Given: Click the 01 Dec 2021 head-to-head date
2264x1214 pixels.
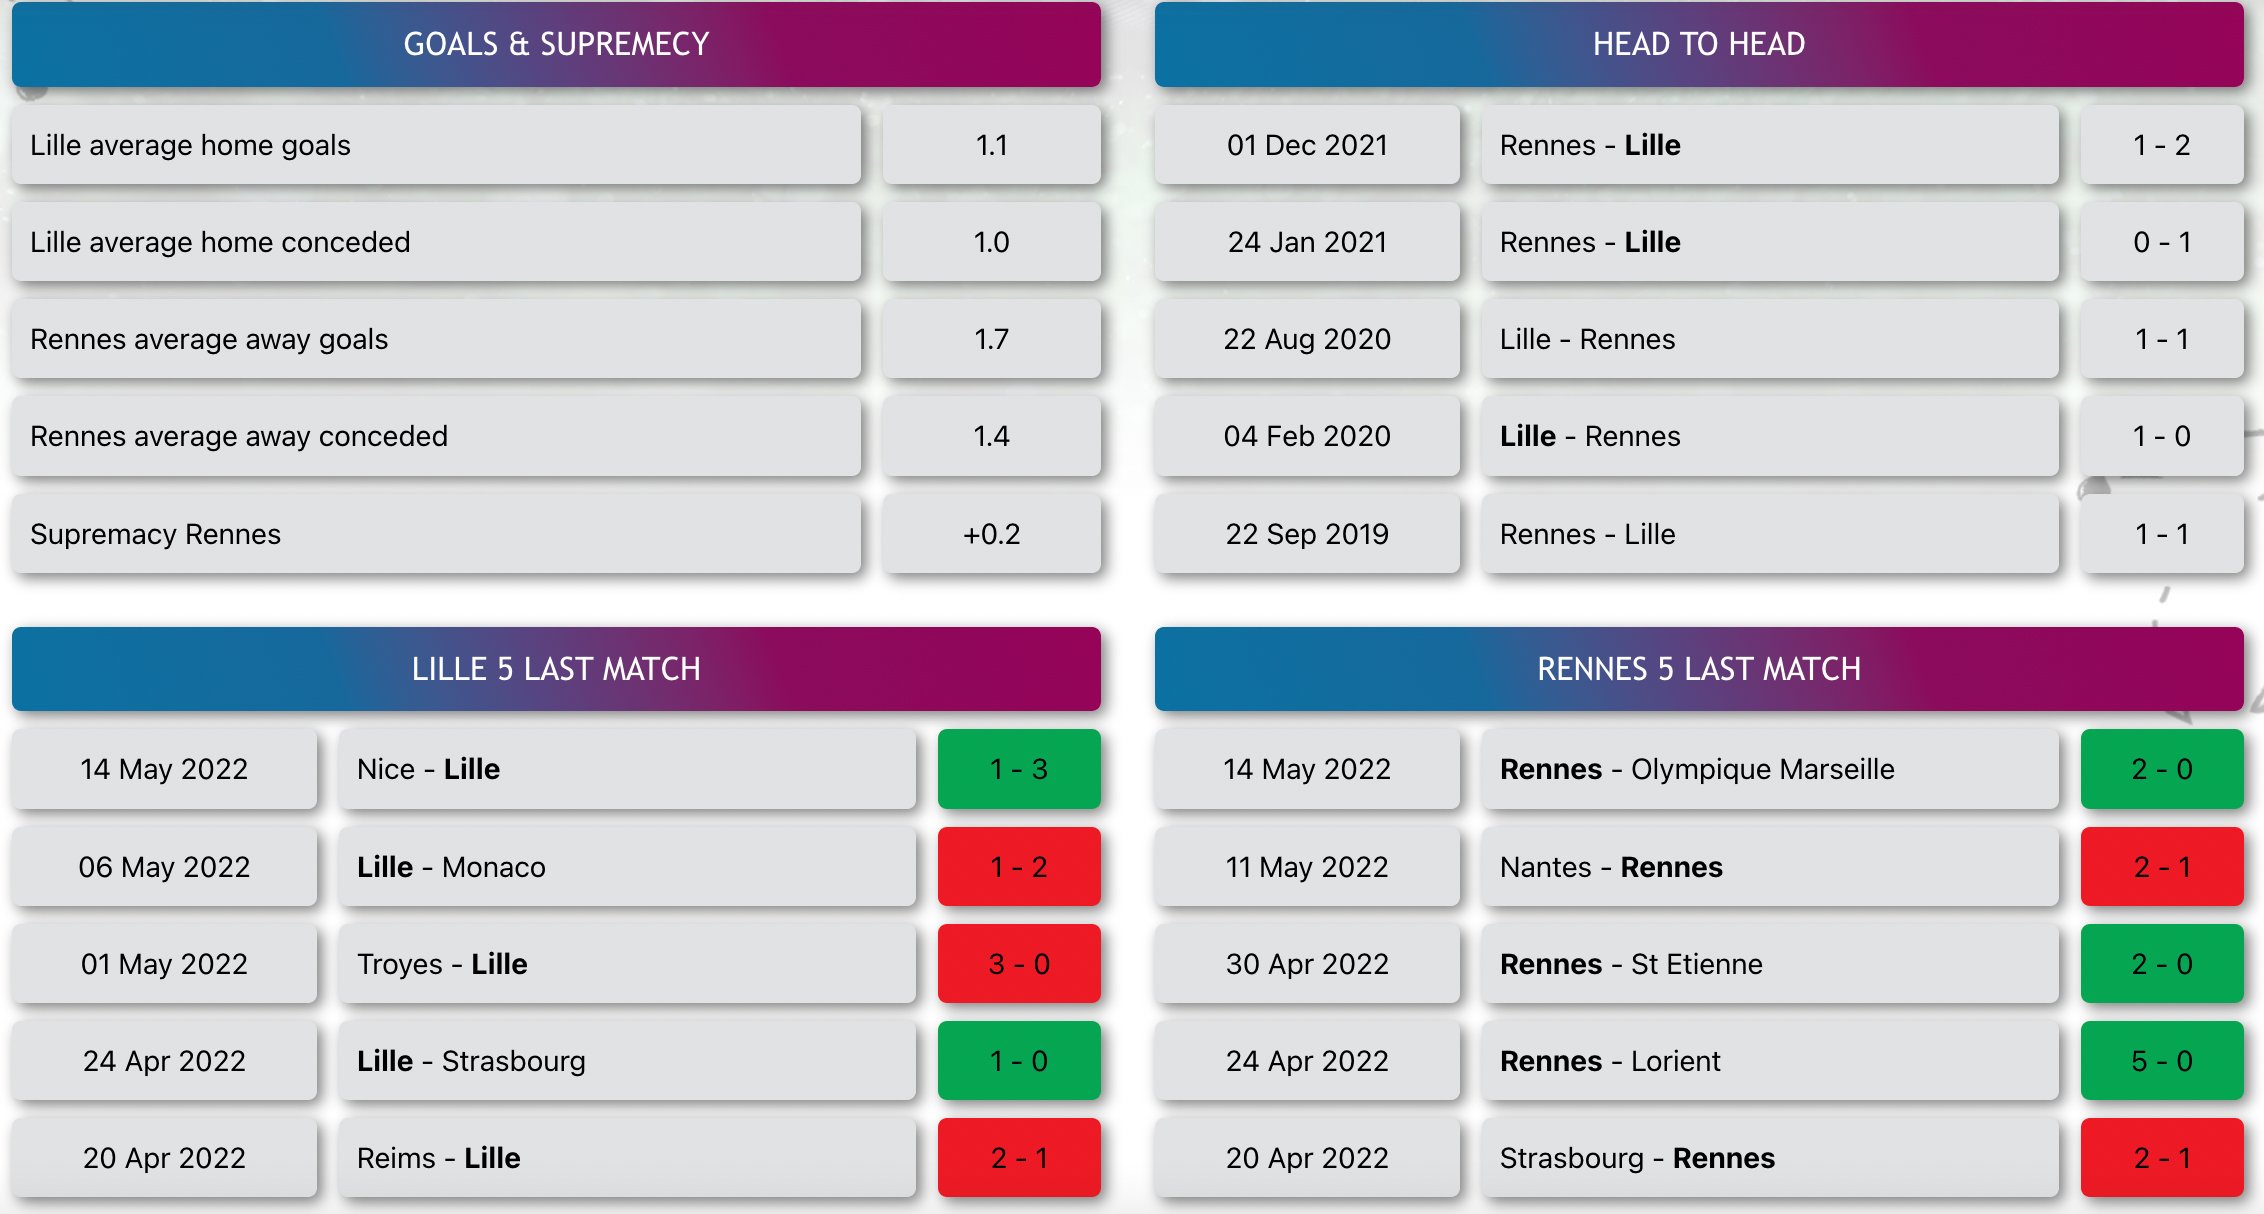Looking at the screenshot, I should click(1307, 145).
